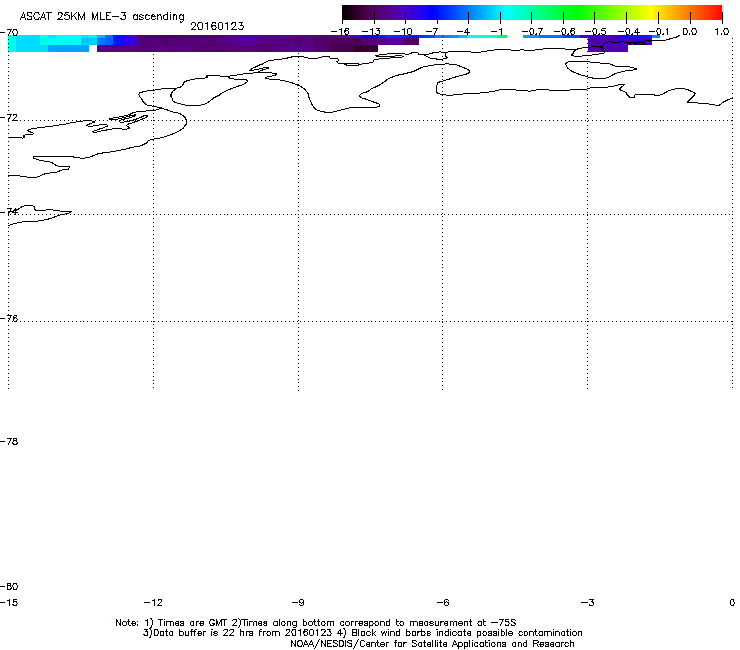Click the date label 20160123 under the title
The width and height of the screenshot is (740, 650).
(x=217, y=26)
